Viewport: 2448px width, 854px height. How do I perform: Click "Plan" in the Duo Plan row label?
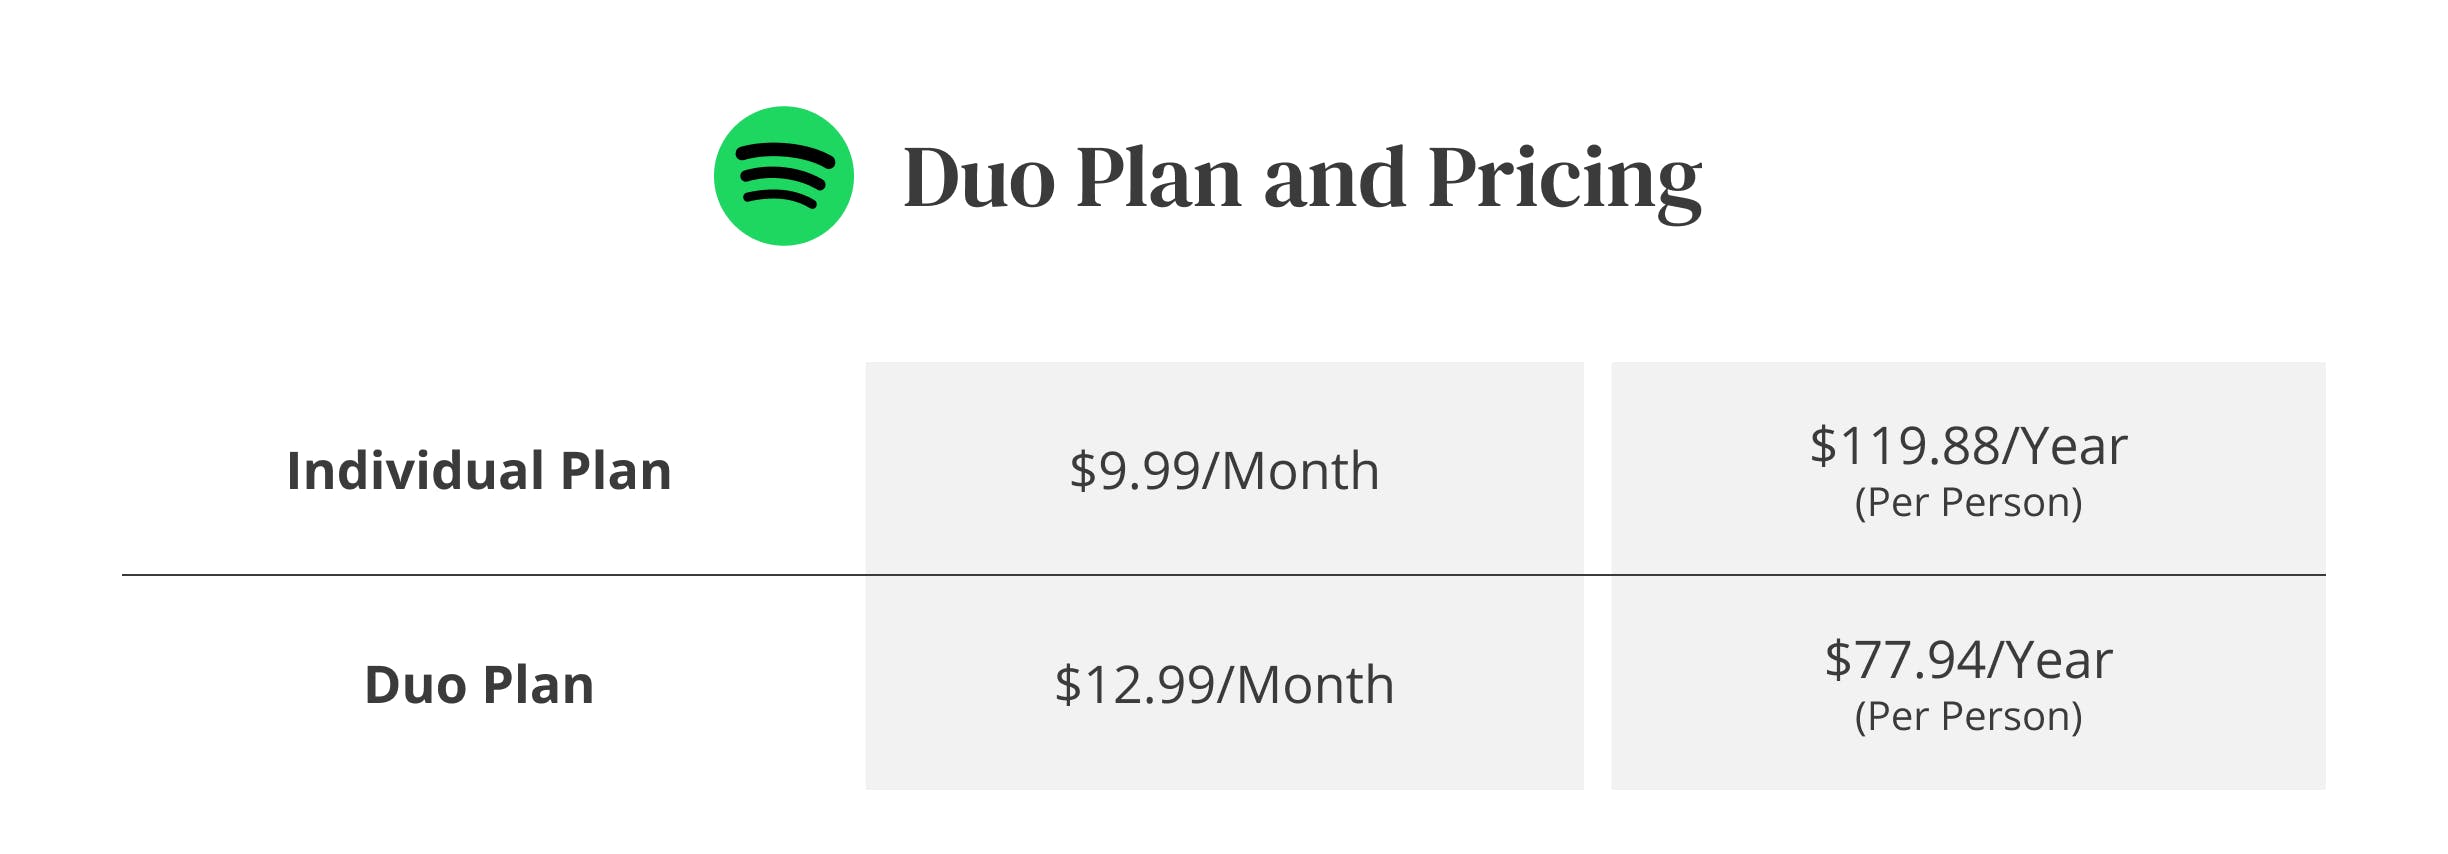tap(539, 685)
